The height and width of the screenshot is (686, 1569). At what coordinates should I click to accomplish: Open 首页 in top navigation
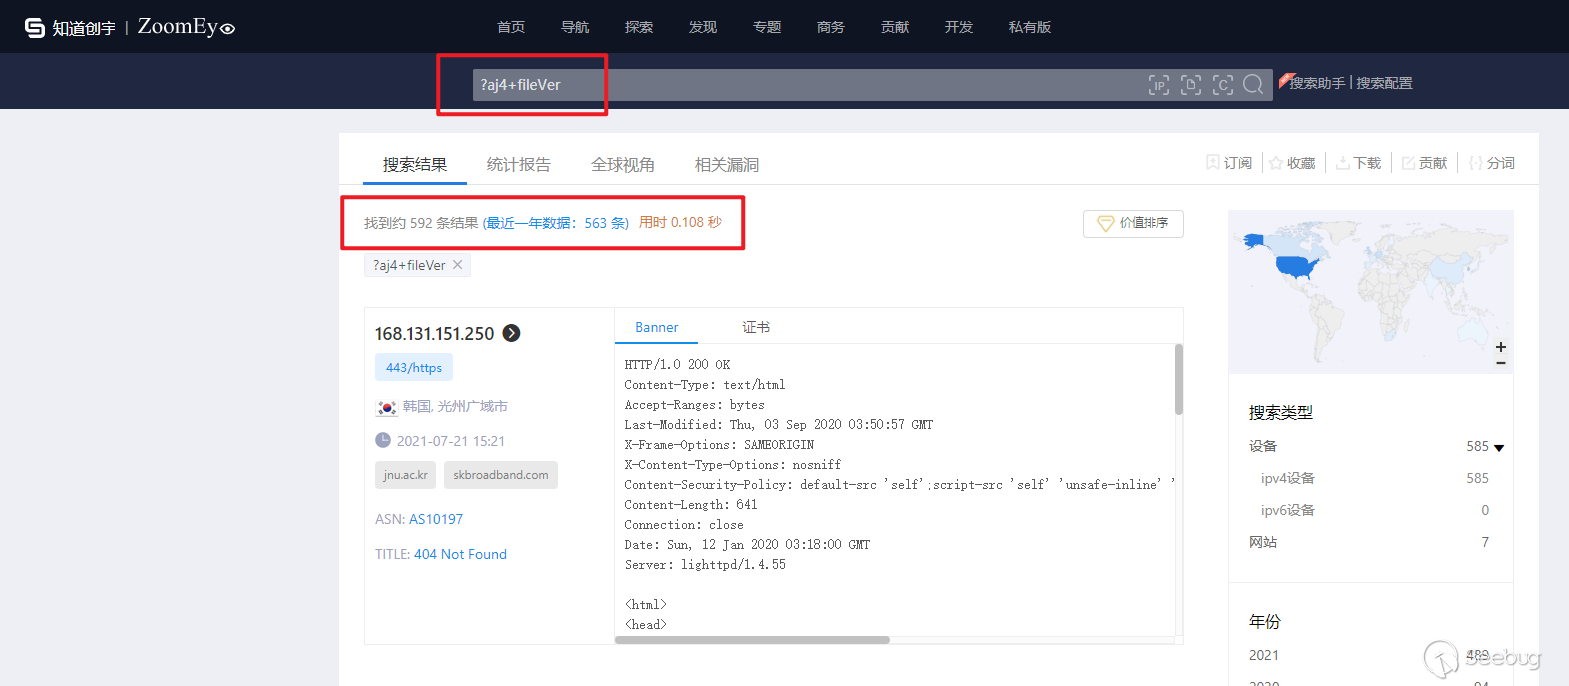(x=511, y=27)
